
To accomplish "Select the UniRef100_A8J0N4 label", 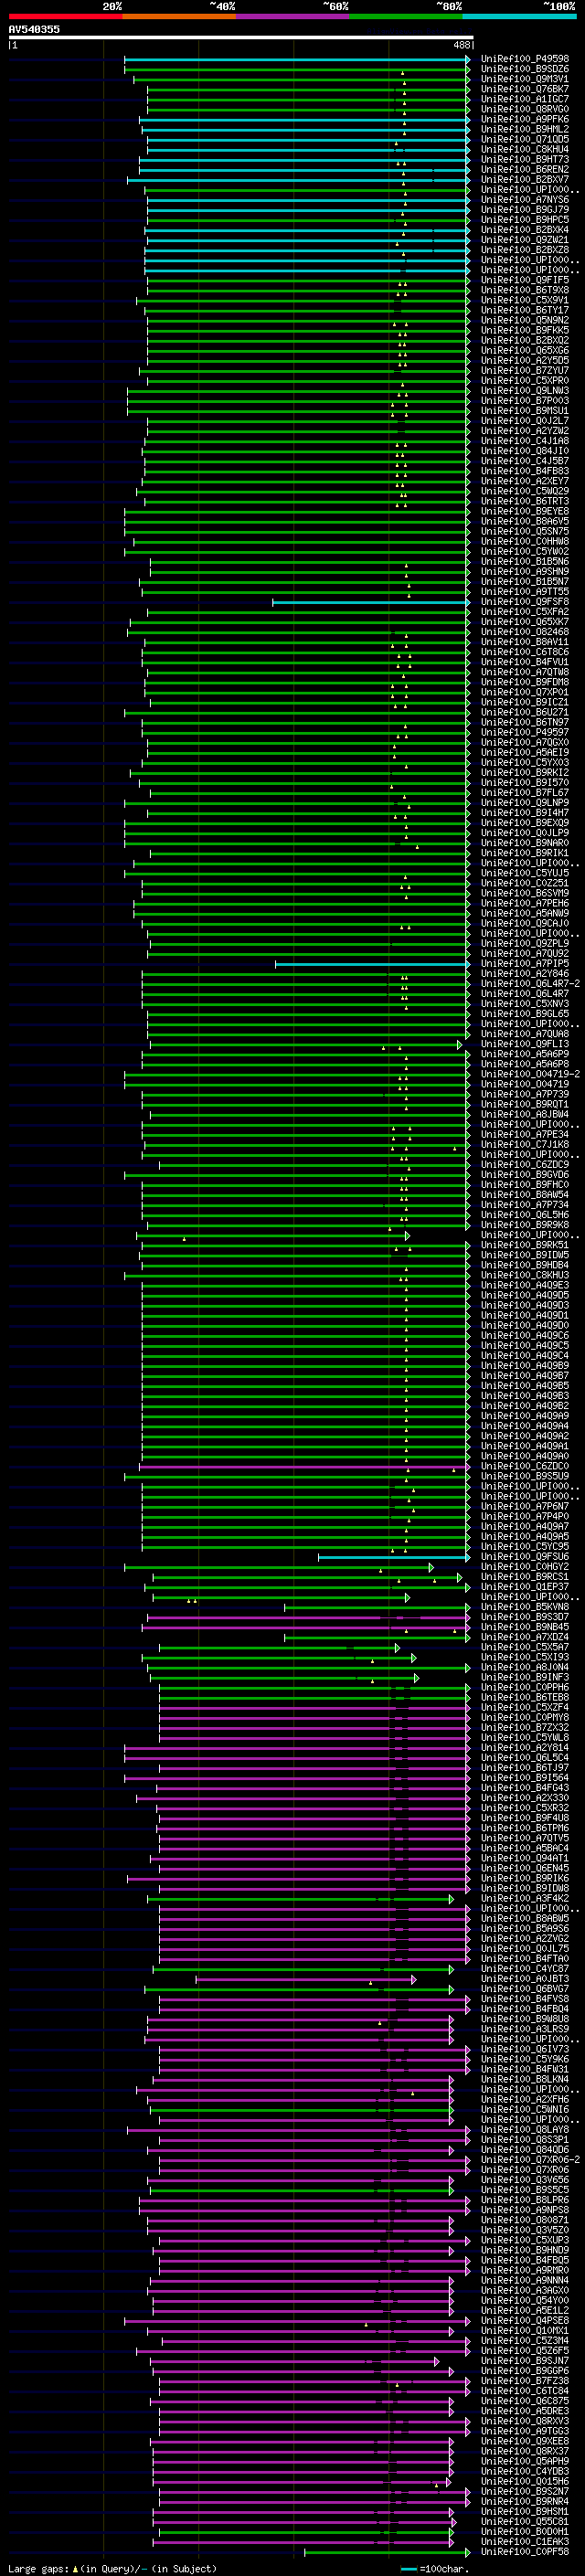I will pos(524,1667).
